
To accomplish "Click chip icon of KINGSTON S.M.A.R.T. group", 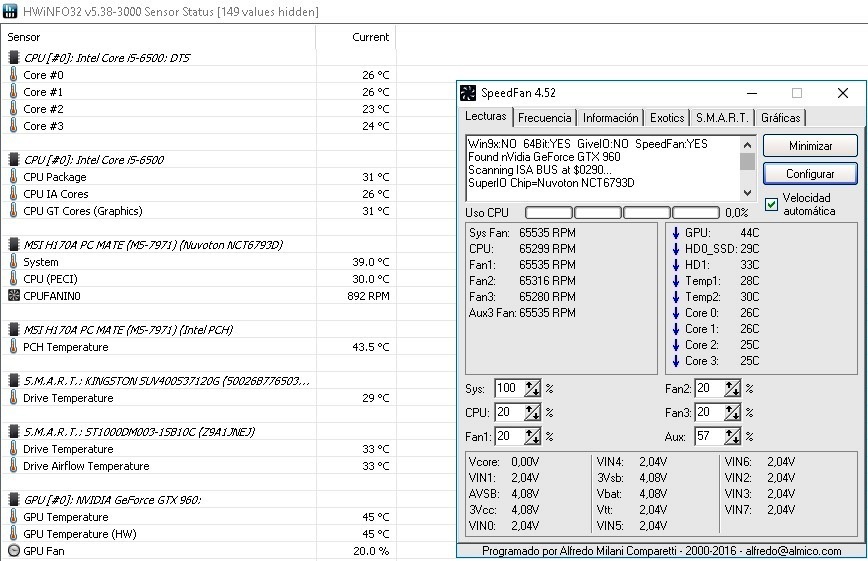I will (x=14, y=380).
